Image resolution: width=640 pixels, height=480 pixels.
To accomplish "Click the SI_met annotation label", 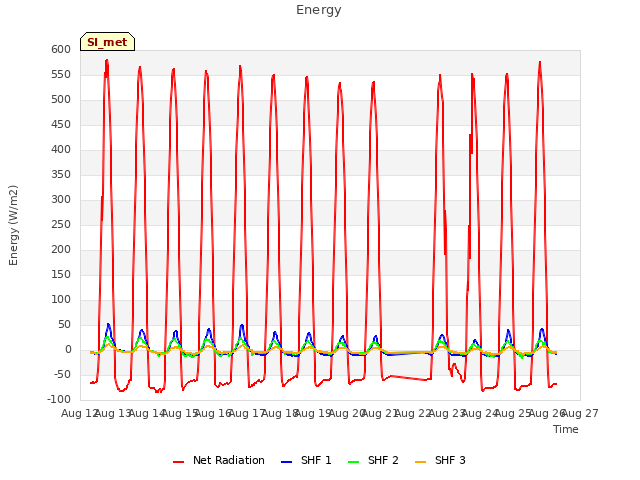I will point(107,42).
